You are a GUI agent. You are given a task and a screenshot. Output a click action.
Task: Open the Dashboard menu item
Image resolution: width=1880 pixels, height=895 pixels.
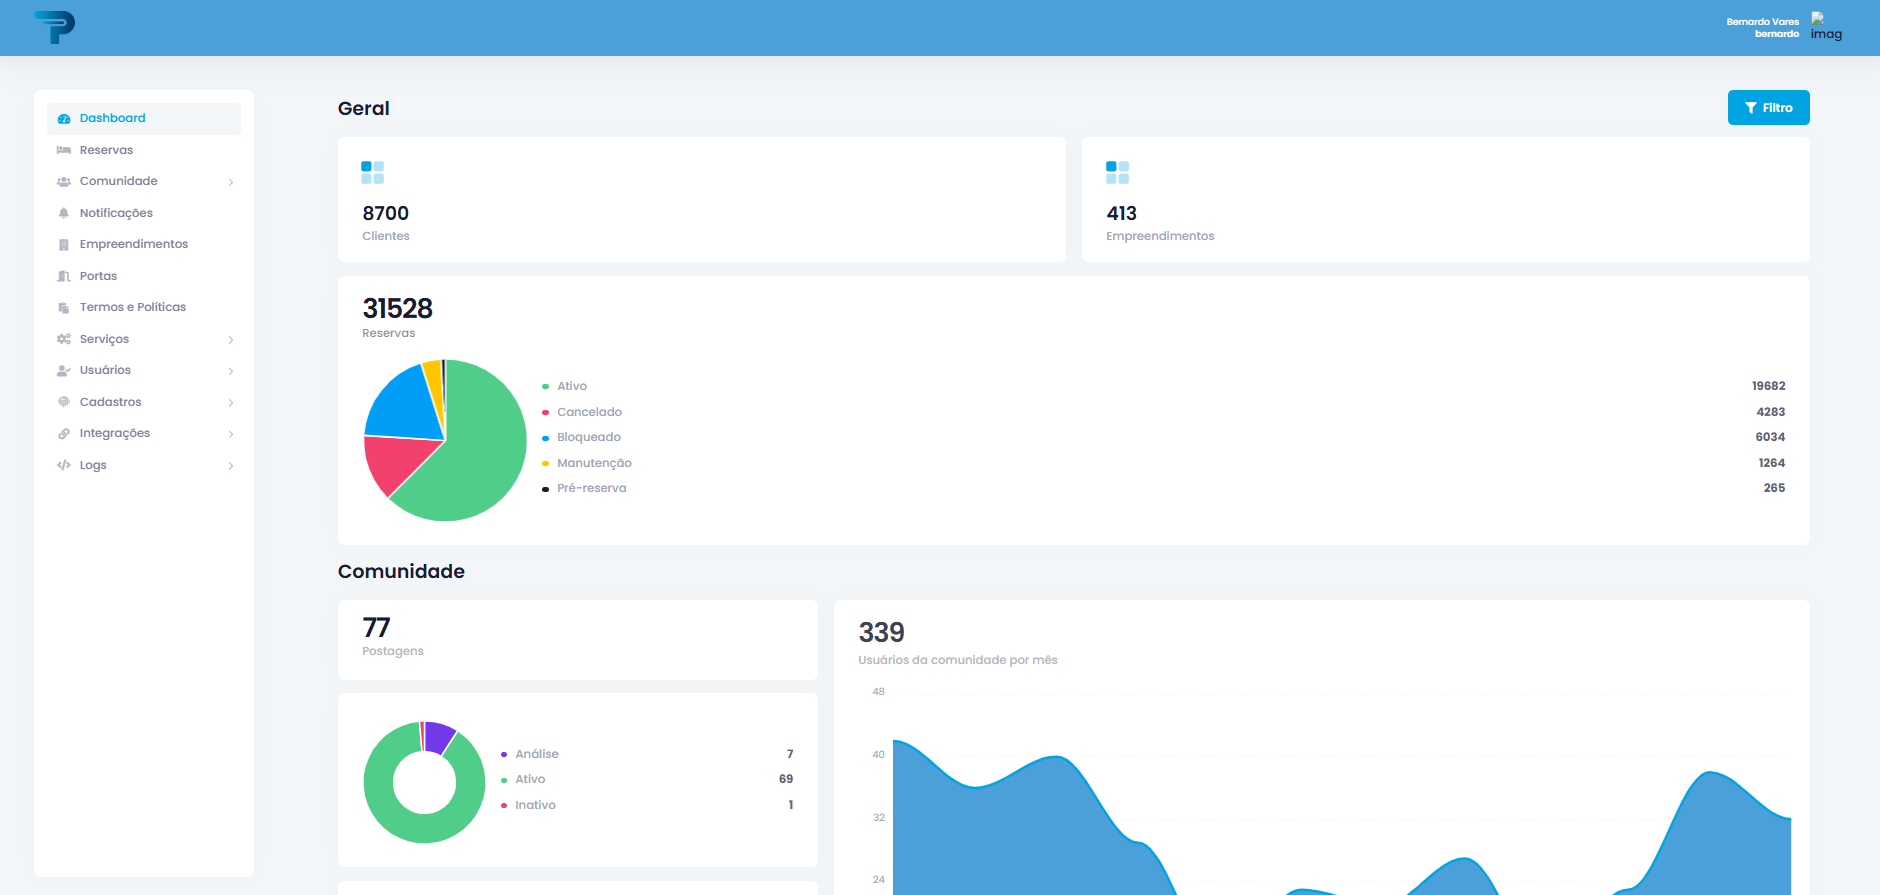coord(144,118)
